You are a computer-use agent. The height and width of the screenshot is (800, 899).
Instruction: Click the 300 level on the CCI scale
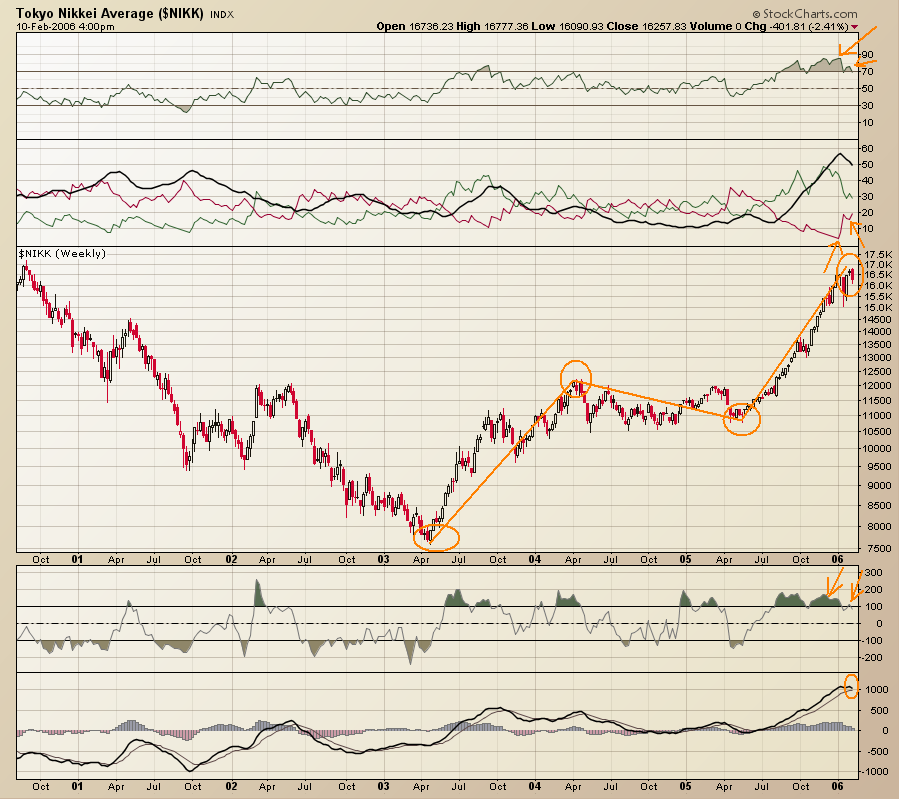click(873, 573)
